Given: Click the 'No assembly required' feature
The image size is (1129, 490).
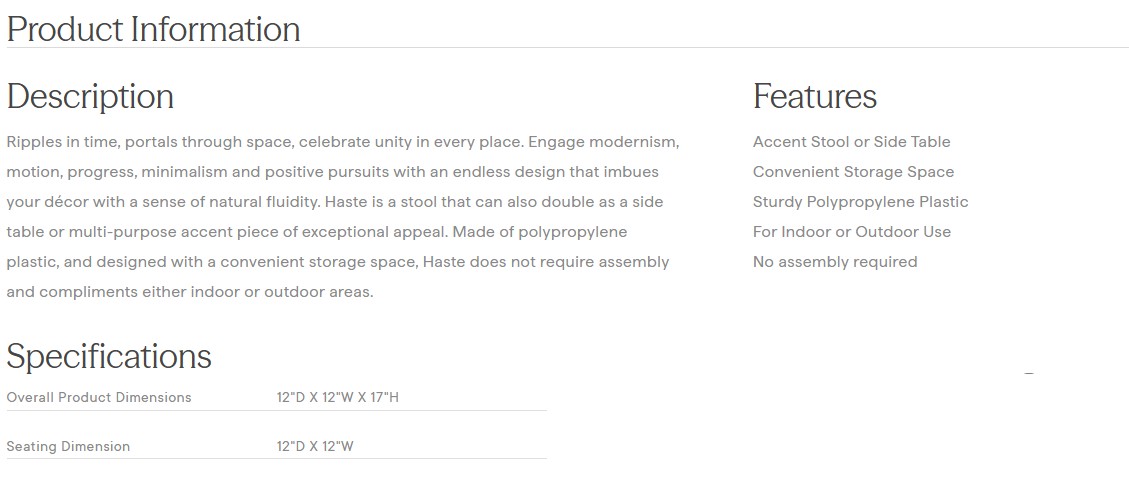Looking at the screenshot, I should pos(834,262).
